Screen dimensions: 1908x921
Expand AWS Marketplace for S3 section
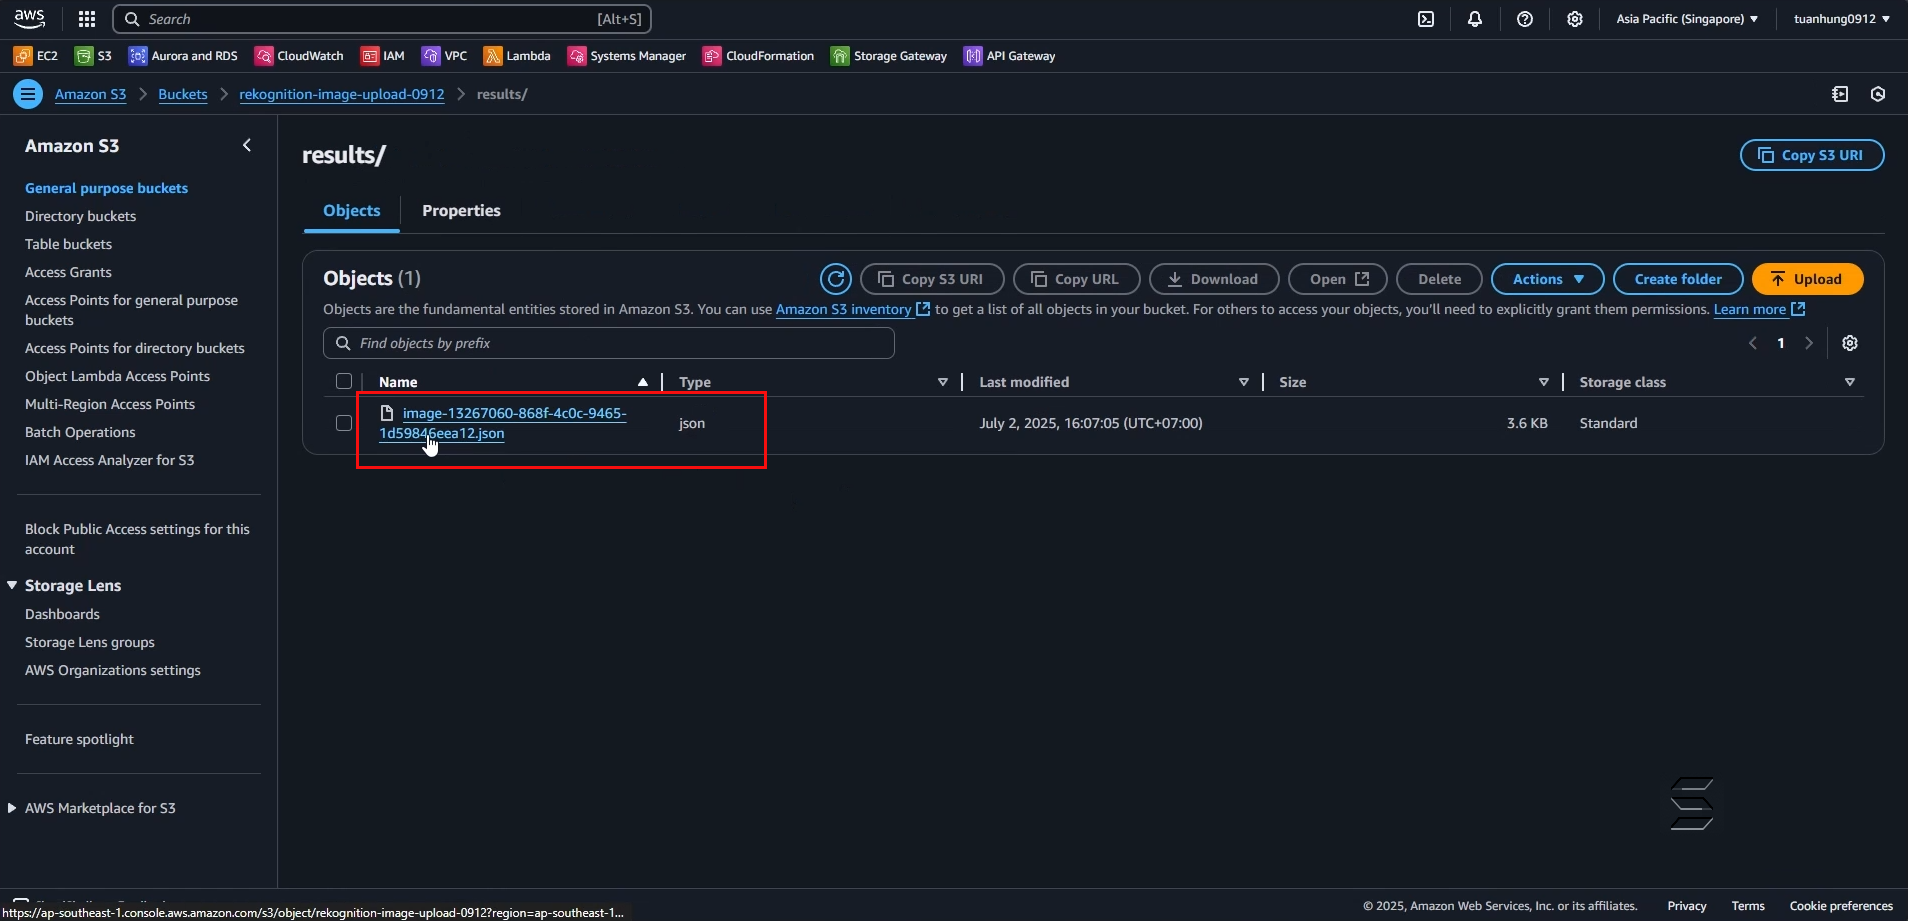tap(12, 808)
